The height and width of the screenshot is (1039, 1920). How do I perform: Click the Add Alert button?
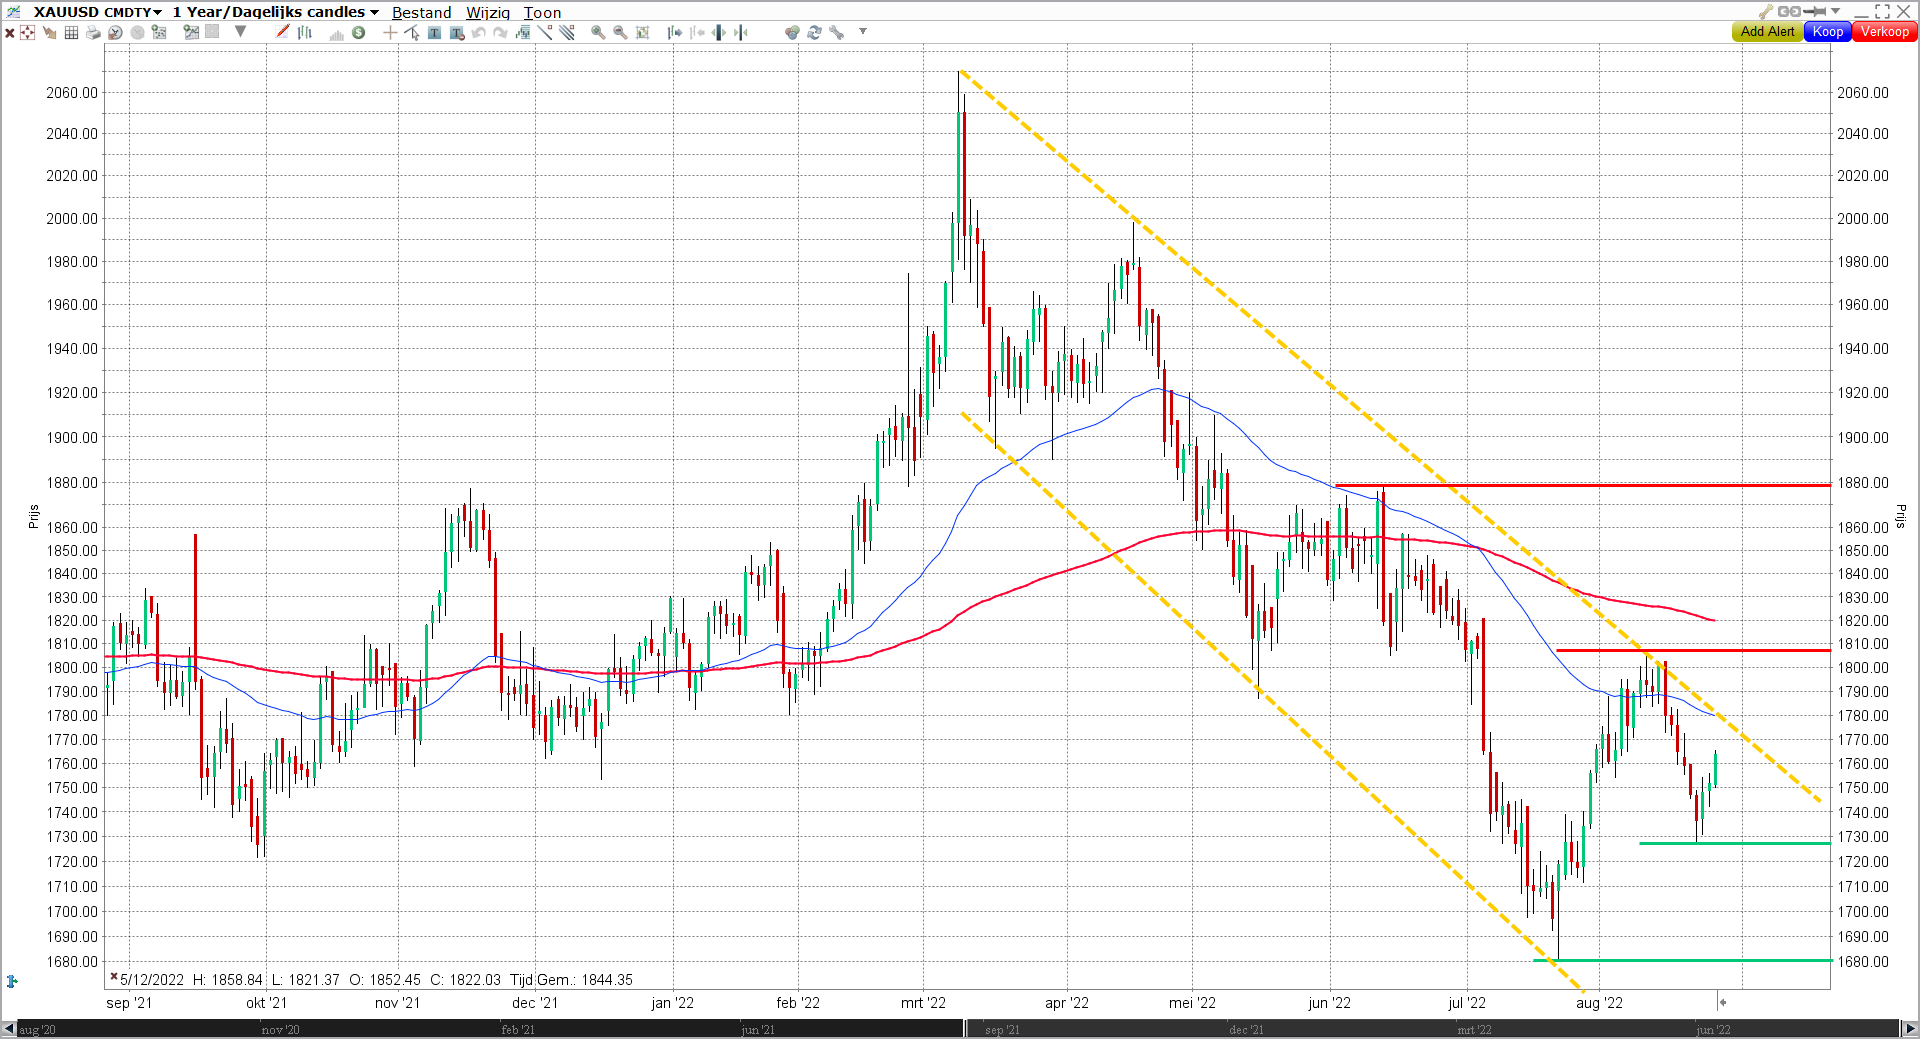1767,31
